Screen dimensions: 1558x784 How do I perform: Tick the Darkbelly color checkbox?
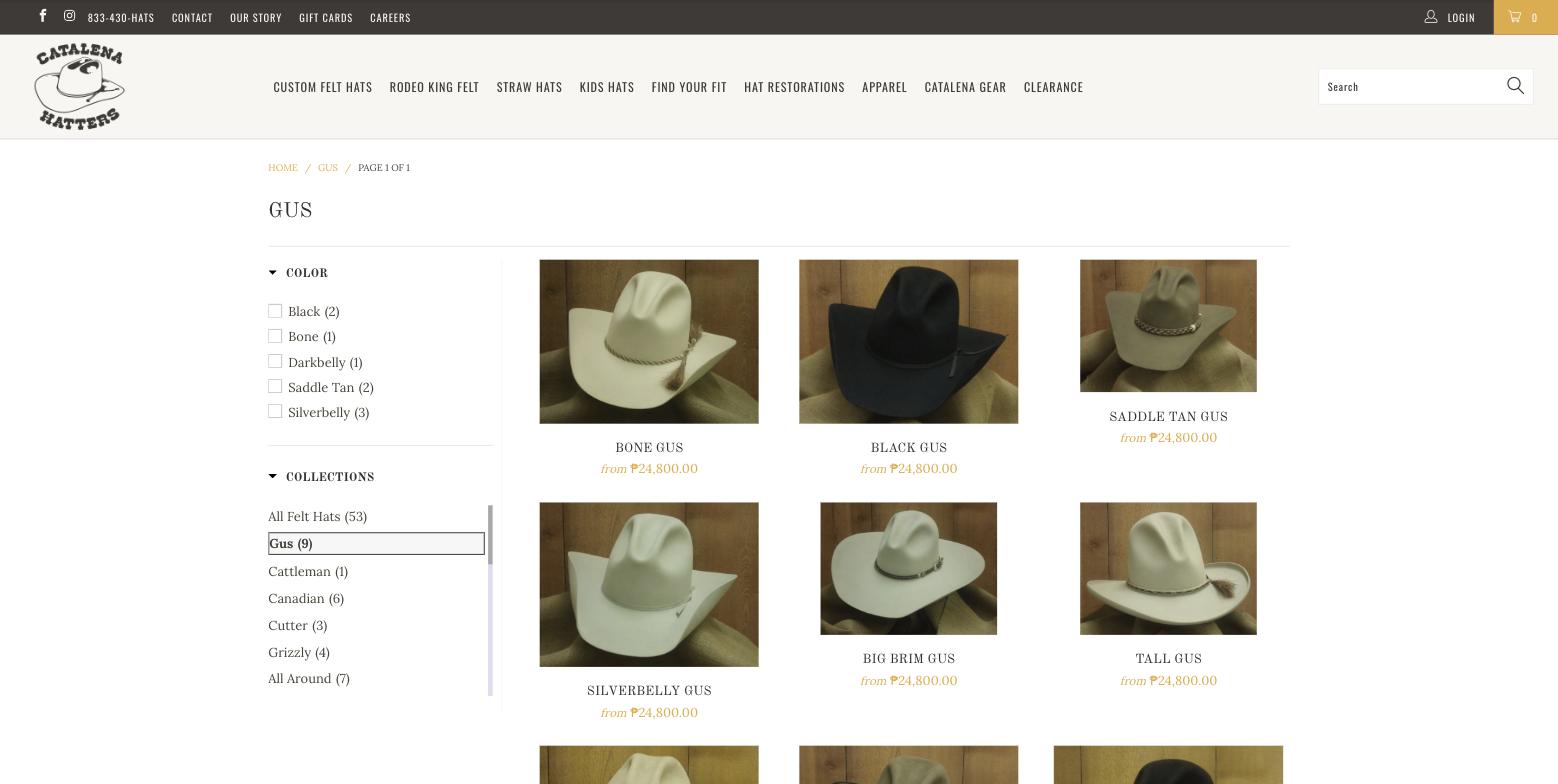click(275, 361)
